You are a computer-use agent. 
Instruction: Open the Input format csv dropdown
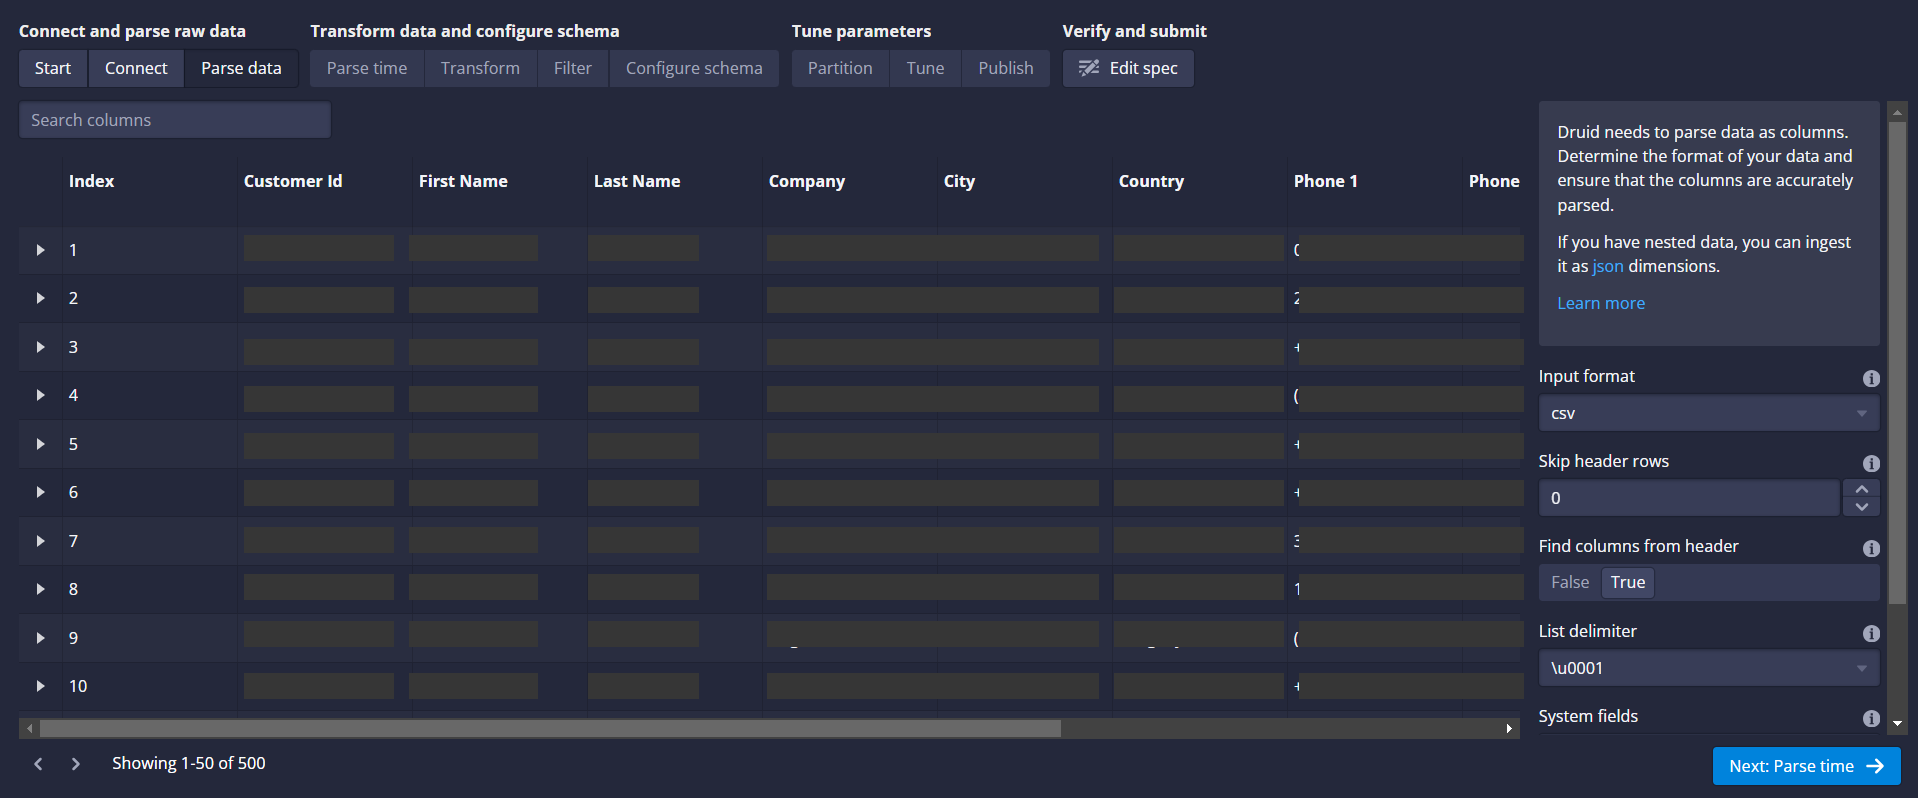(x=1708, y=413)
